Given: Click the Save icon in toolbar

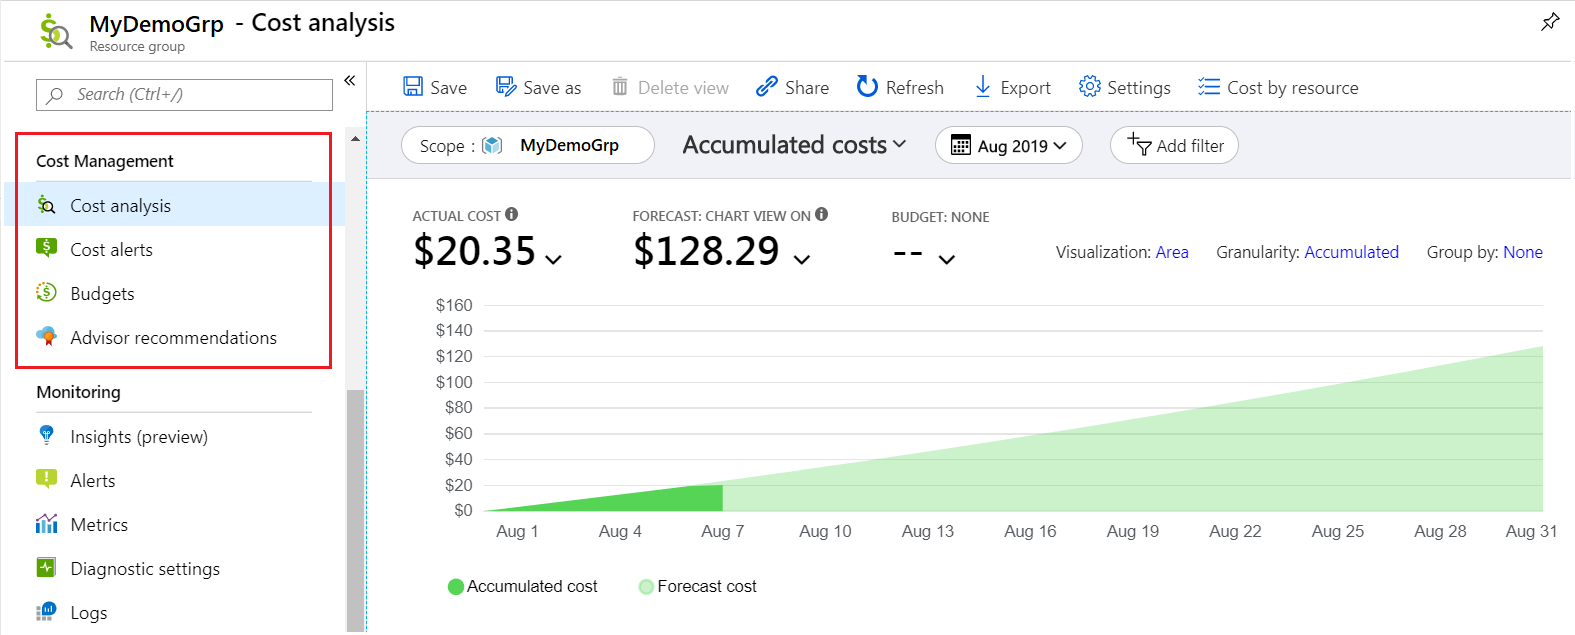Looking at the screenshot, I should [413, 87].
